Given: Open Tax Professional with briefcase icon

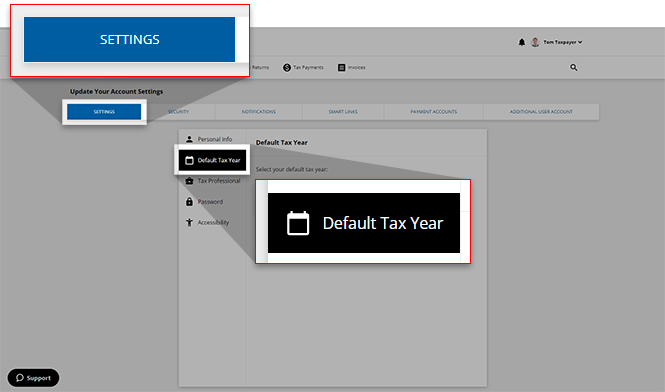Looking at the screenshot, I should pyautogui.click(x=213, y=181).
